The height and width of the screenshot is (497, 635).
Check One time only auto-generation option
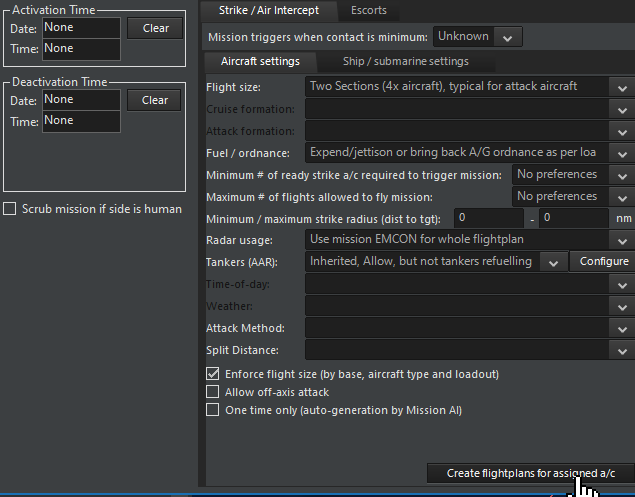click(212, 410)
